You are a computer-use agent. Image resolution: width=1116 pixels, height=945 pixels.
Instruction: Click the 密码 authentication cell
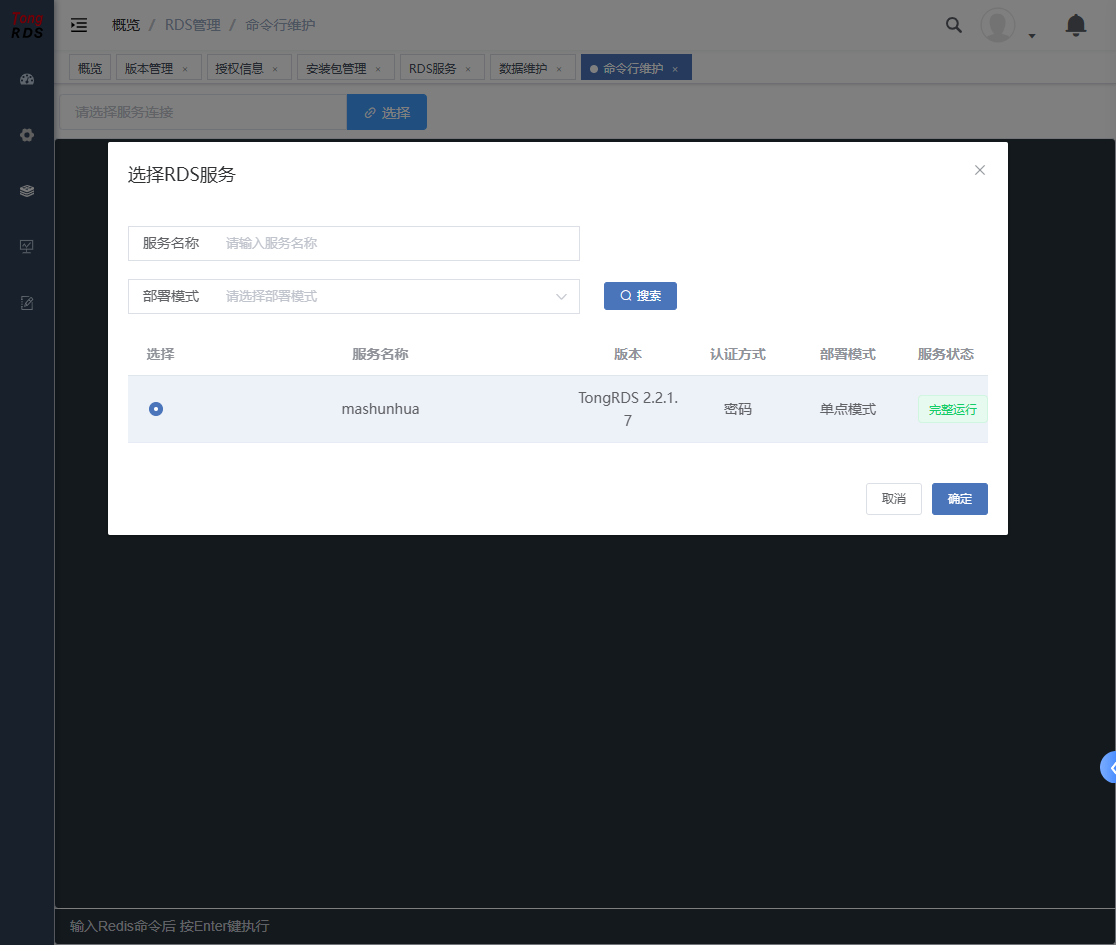pos(737,409)
